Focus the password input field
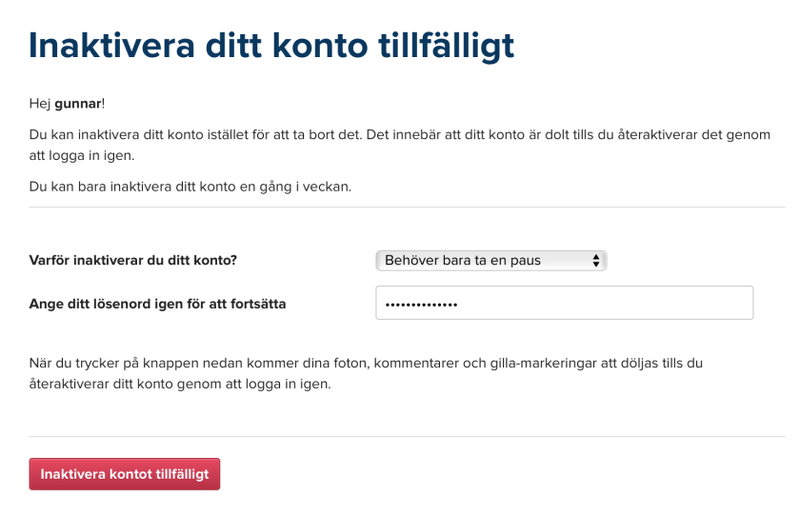 click(564, 303)
